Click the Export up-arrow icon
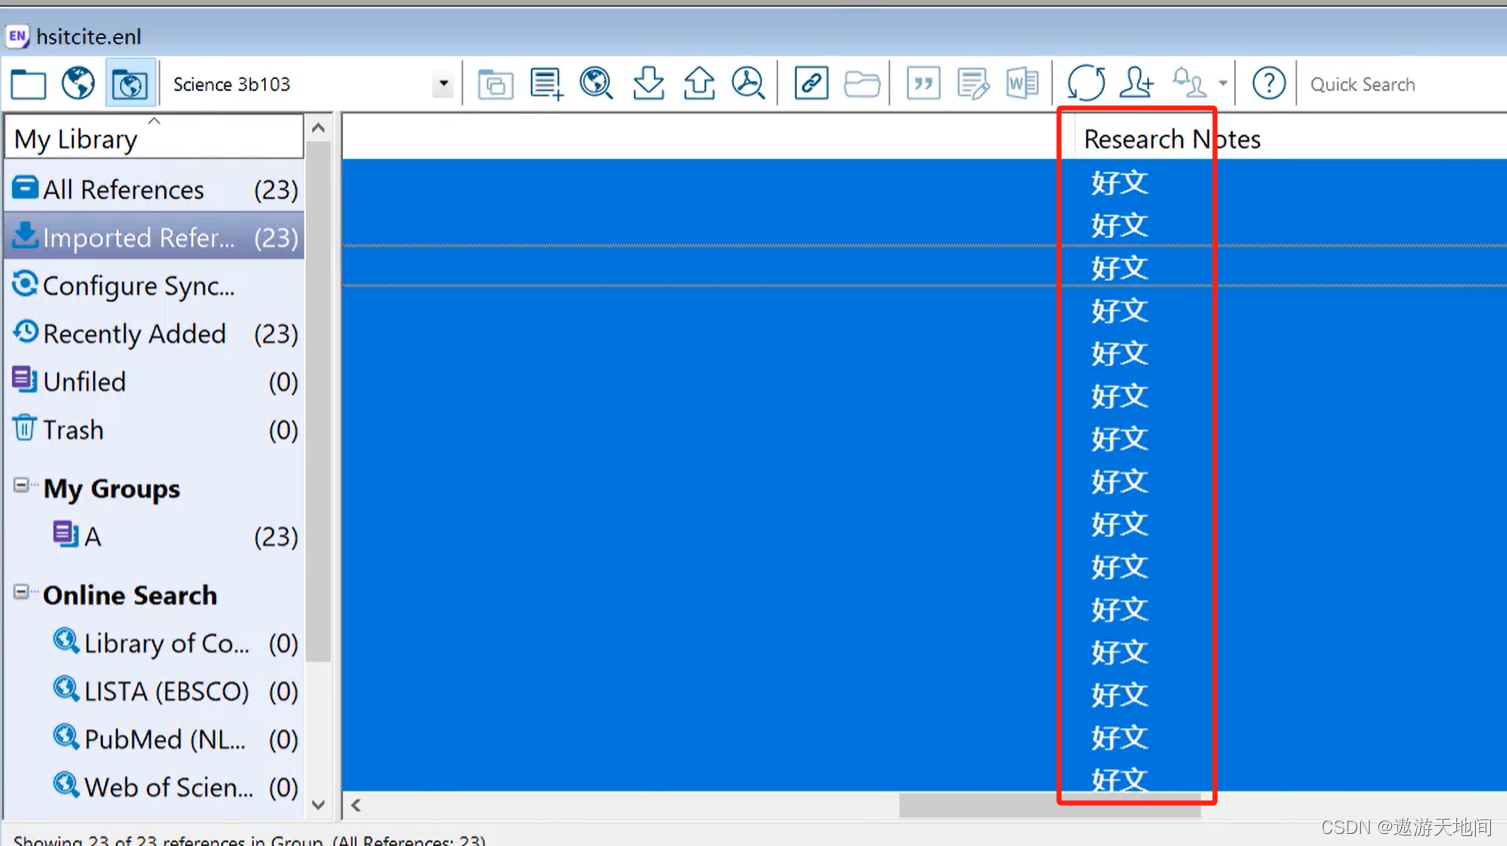The height and width of the screenshot is (846, 1507). tap(699, 84)
